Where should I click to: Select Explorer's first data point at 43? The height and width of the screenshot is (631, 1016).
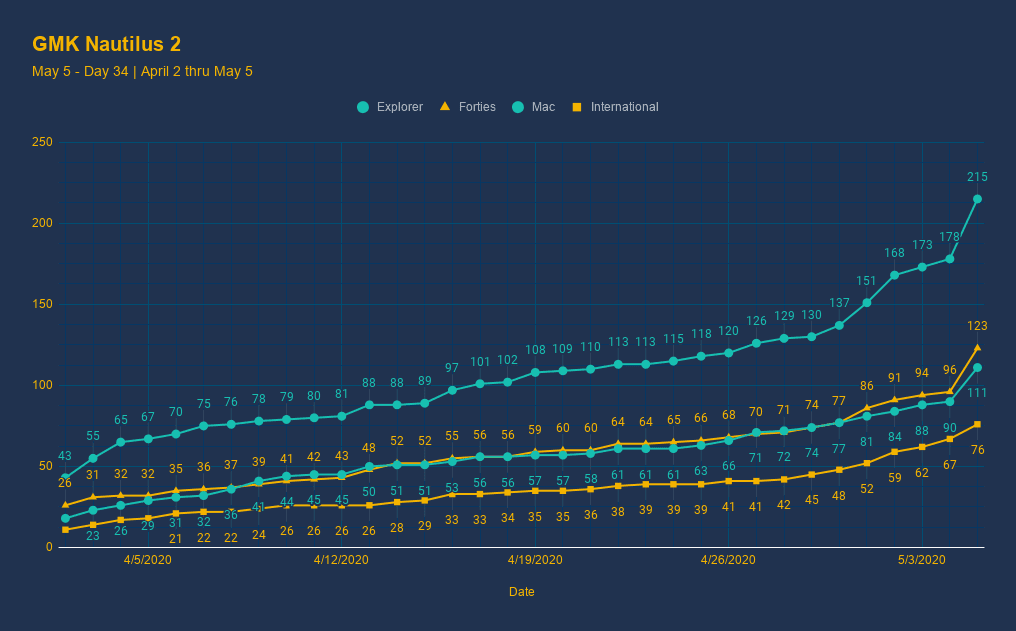coord(65,477)
